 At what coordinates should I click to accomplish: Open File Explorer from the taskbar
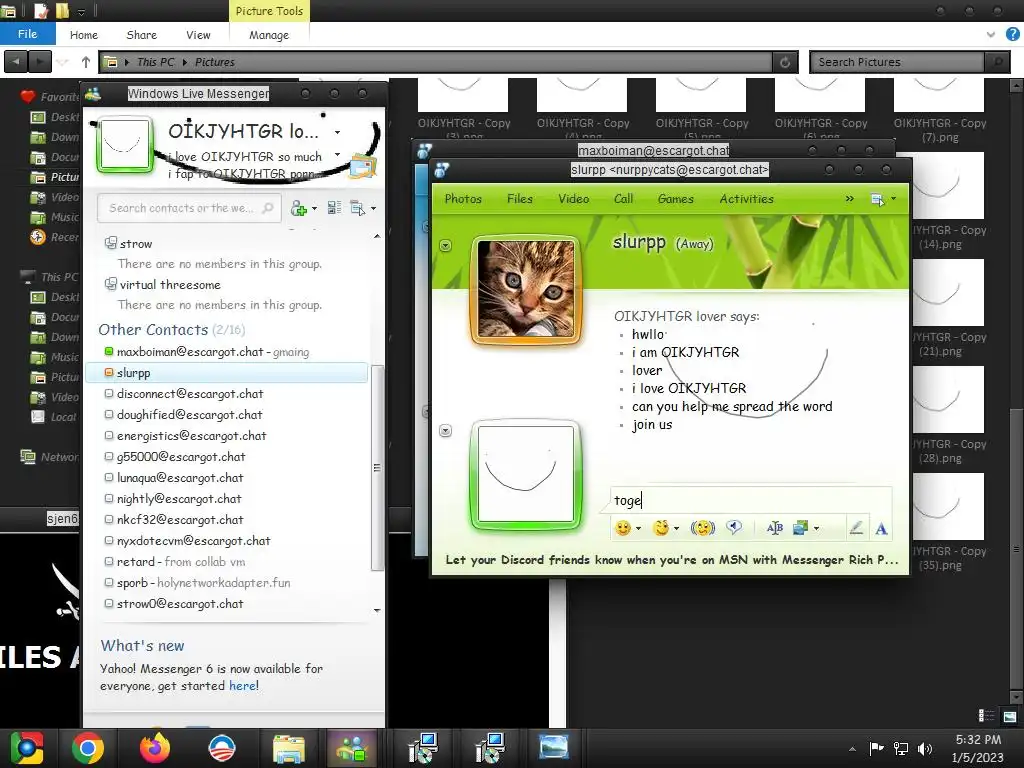coord(288,748)
